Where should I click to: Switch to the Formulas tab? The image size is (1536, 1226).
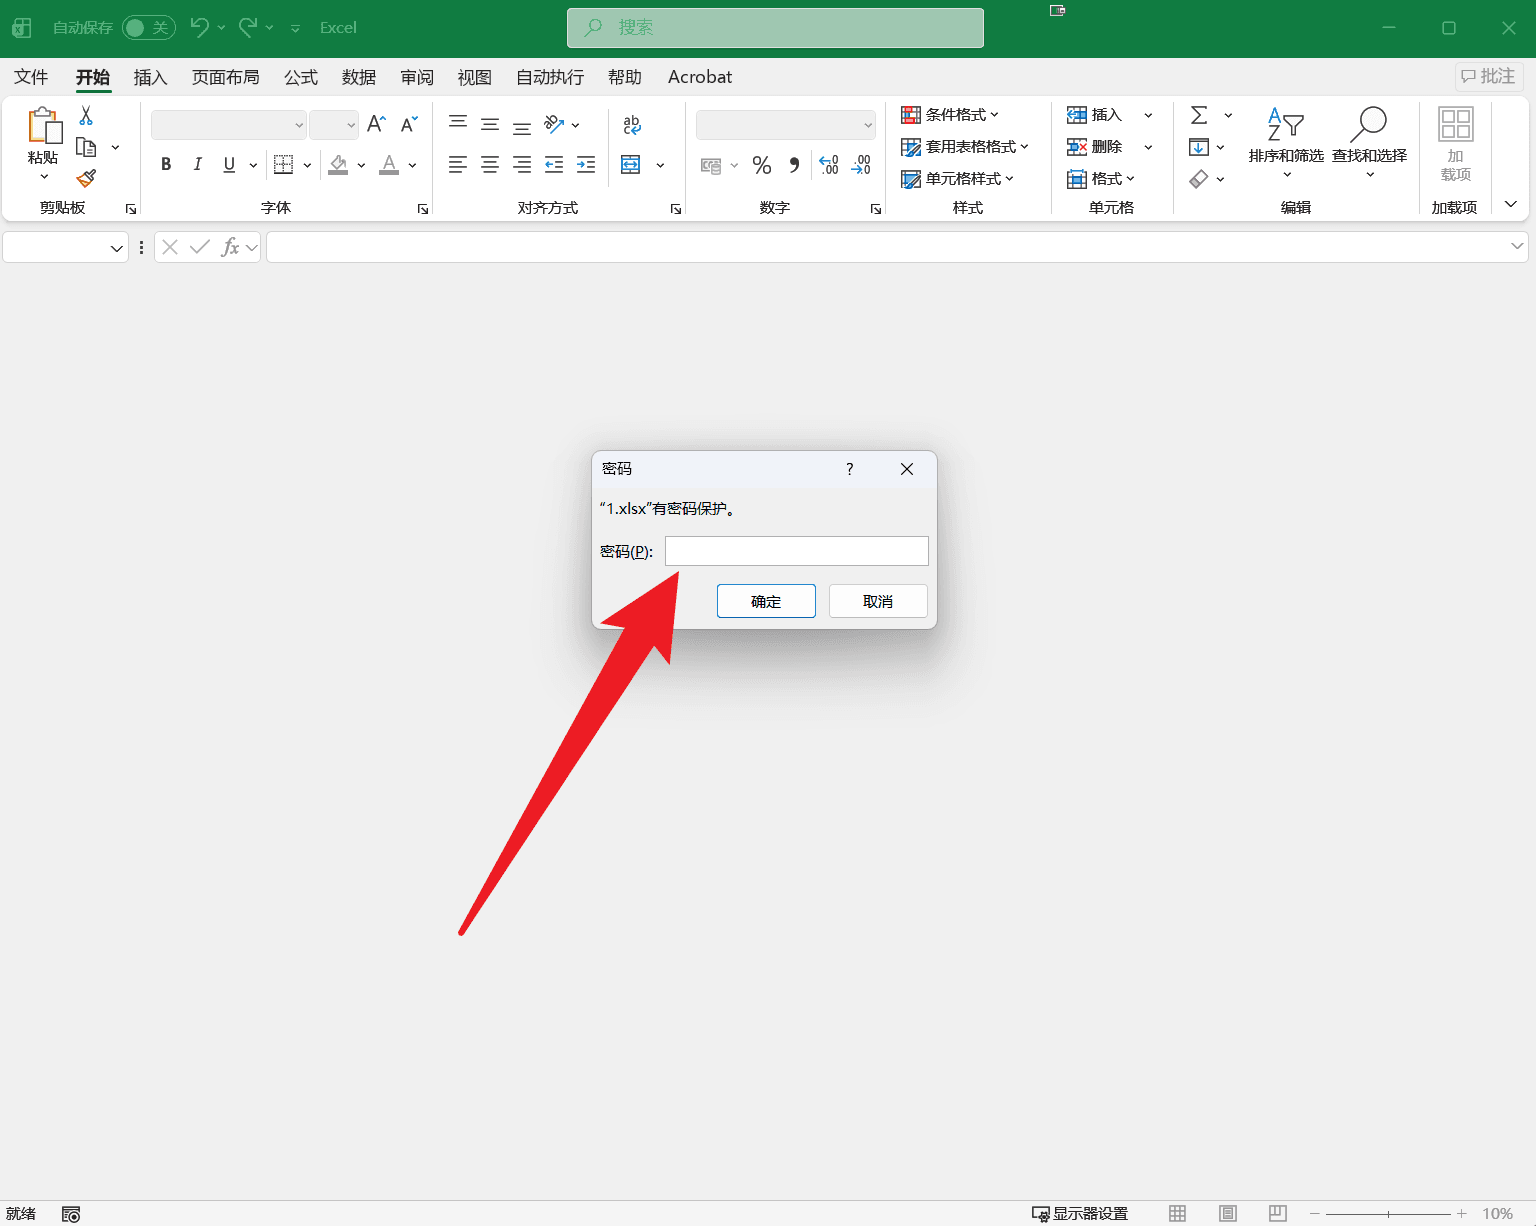pyautogui.click(x=301, y=77)
